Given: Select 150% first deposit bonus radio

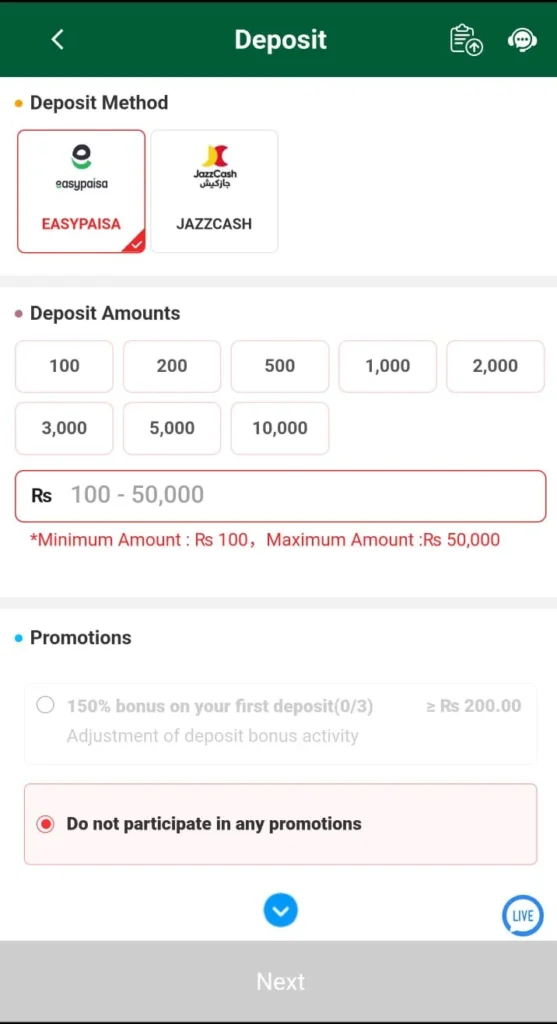Looking at the screenshot, I should pos(45,705).
